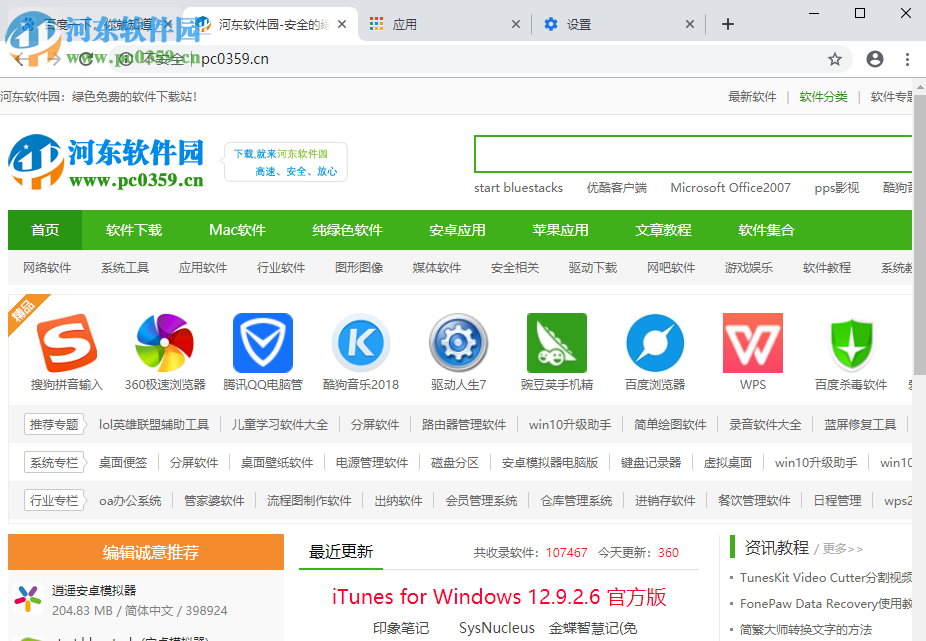Open the 路由器管理软件 topic

[464, 424]
